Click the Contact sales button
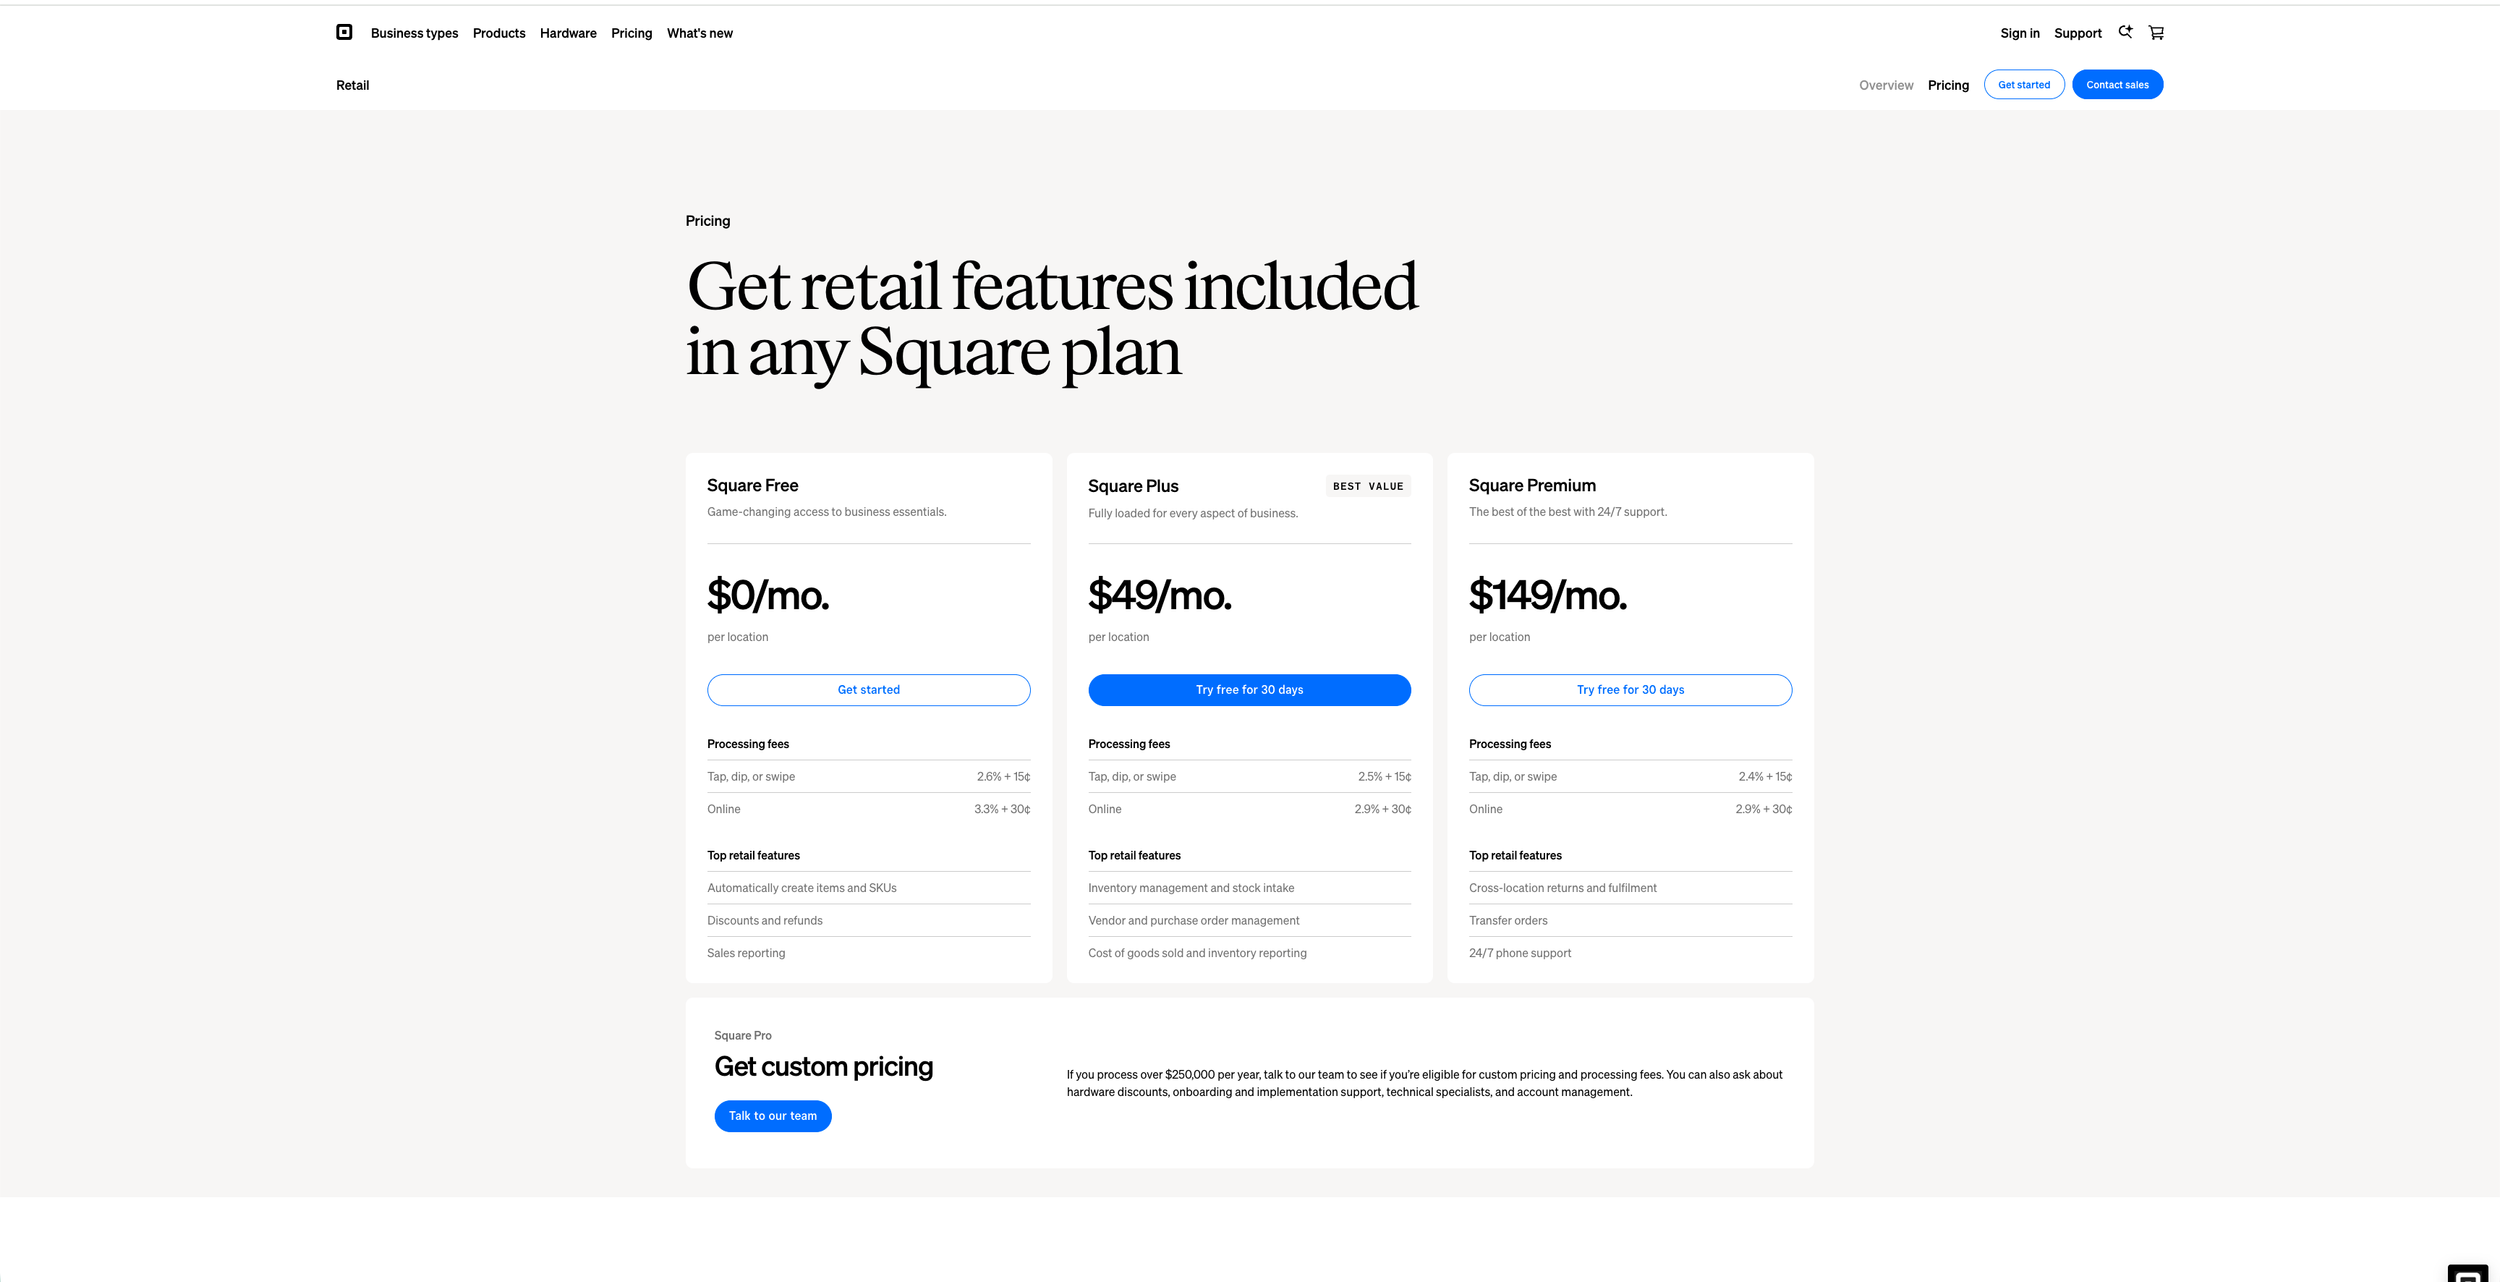 point(2116,85)
